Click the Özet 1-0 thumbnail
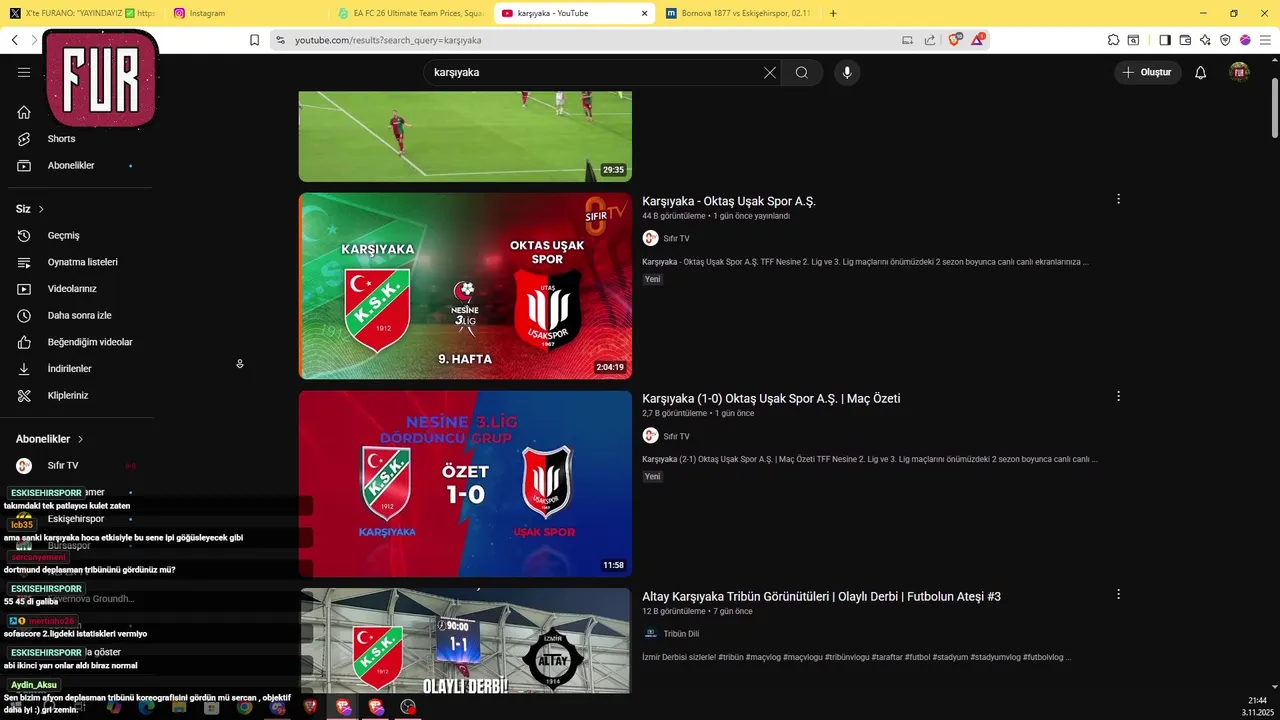Image resolution: width=1280 pixels, height=720 pixels. [x=465, y=483]
